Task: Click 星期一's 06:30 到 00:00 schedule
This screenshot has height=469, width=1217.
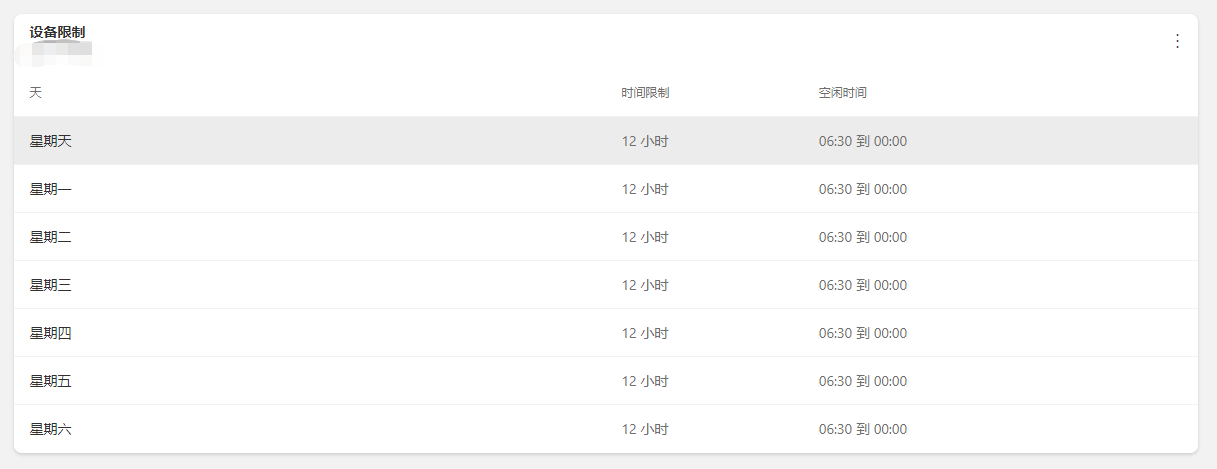Action: (862, 189)
